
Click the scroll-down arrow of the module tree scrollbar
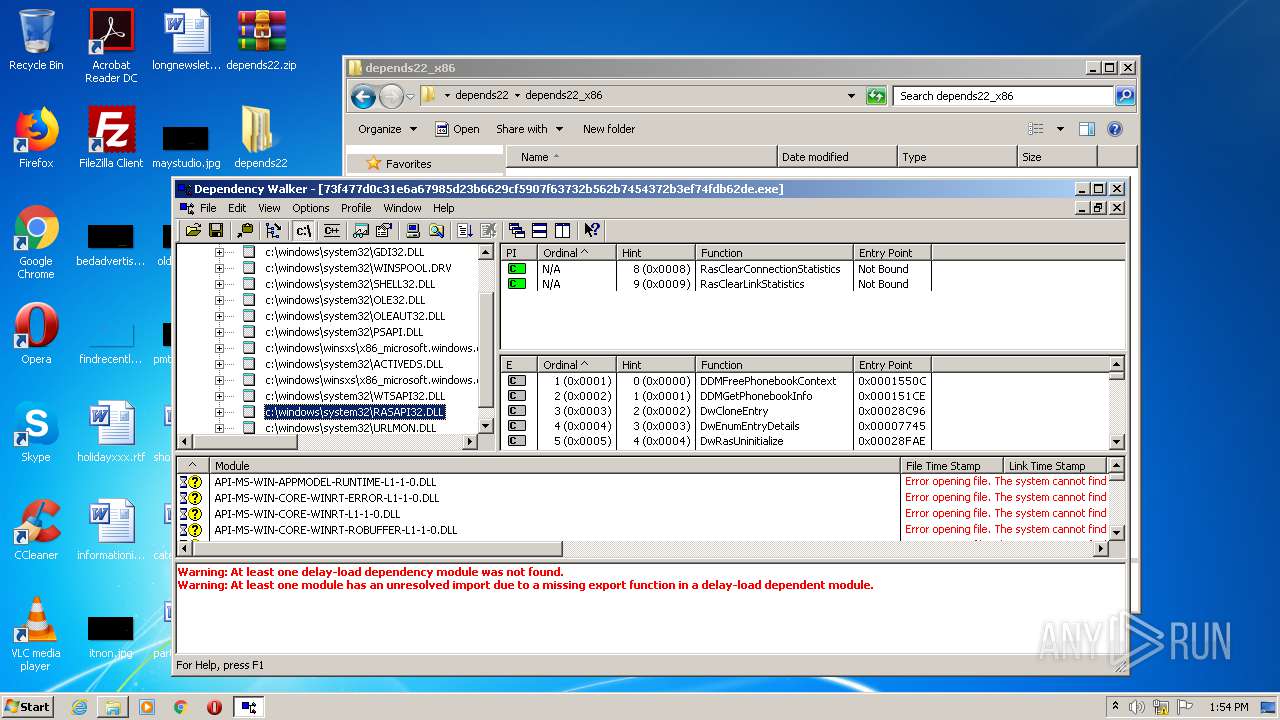click(x=486, y=426)
